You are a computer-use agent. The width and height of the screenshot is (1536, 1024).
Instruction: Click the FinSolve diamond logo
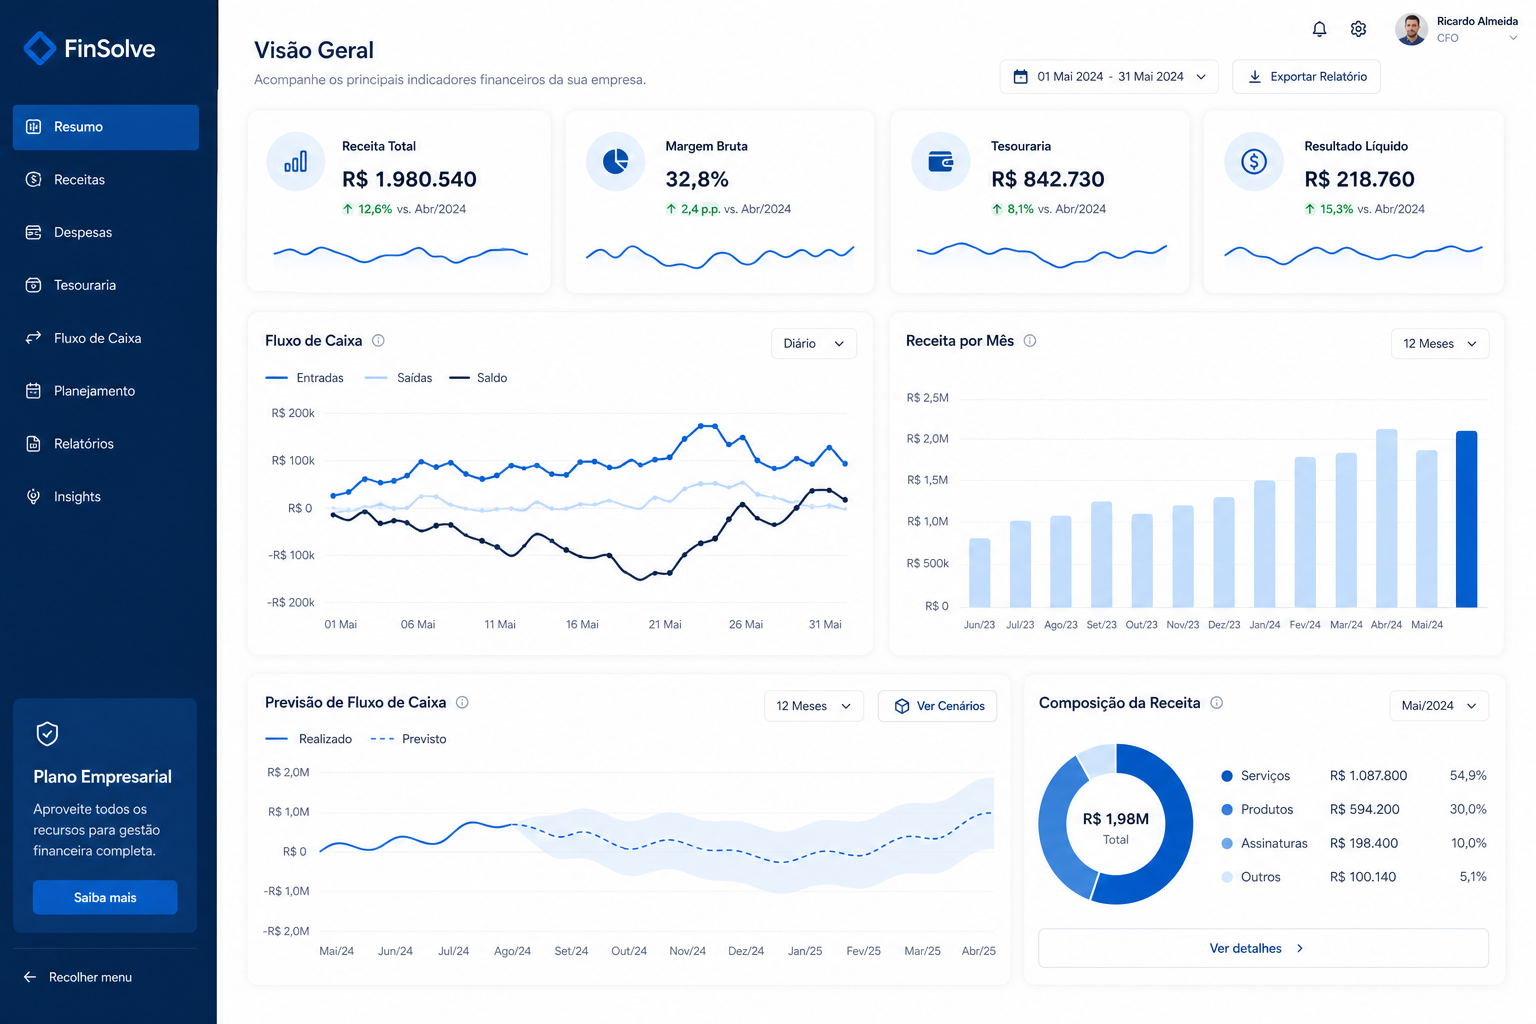tap(39, 48)
